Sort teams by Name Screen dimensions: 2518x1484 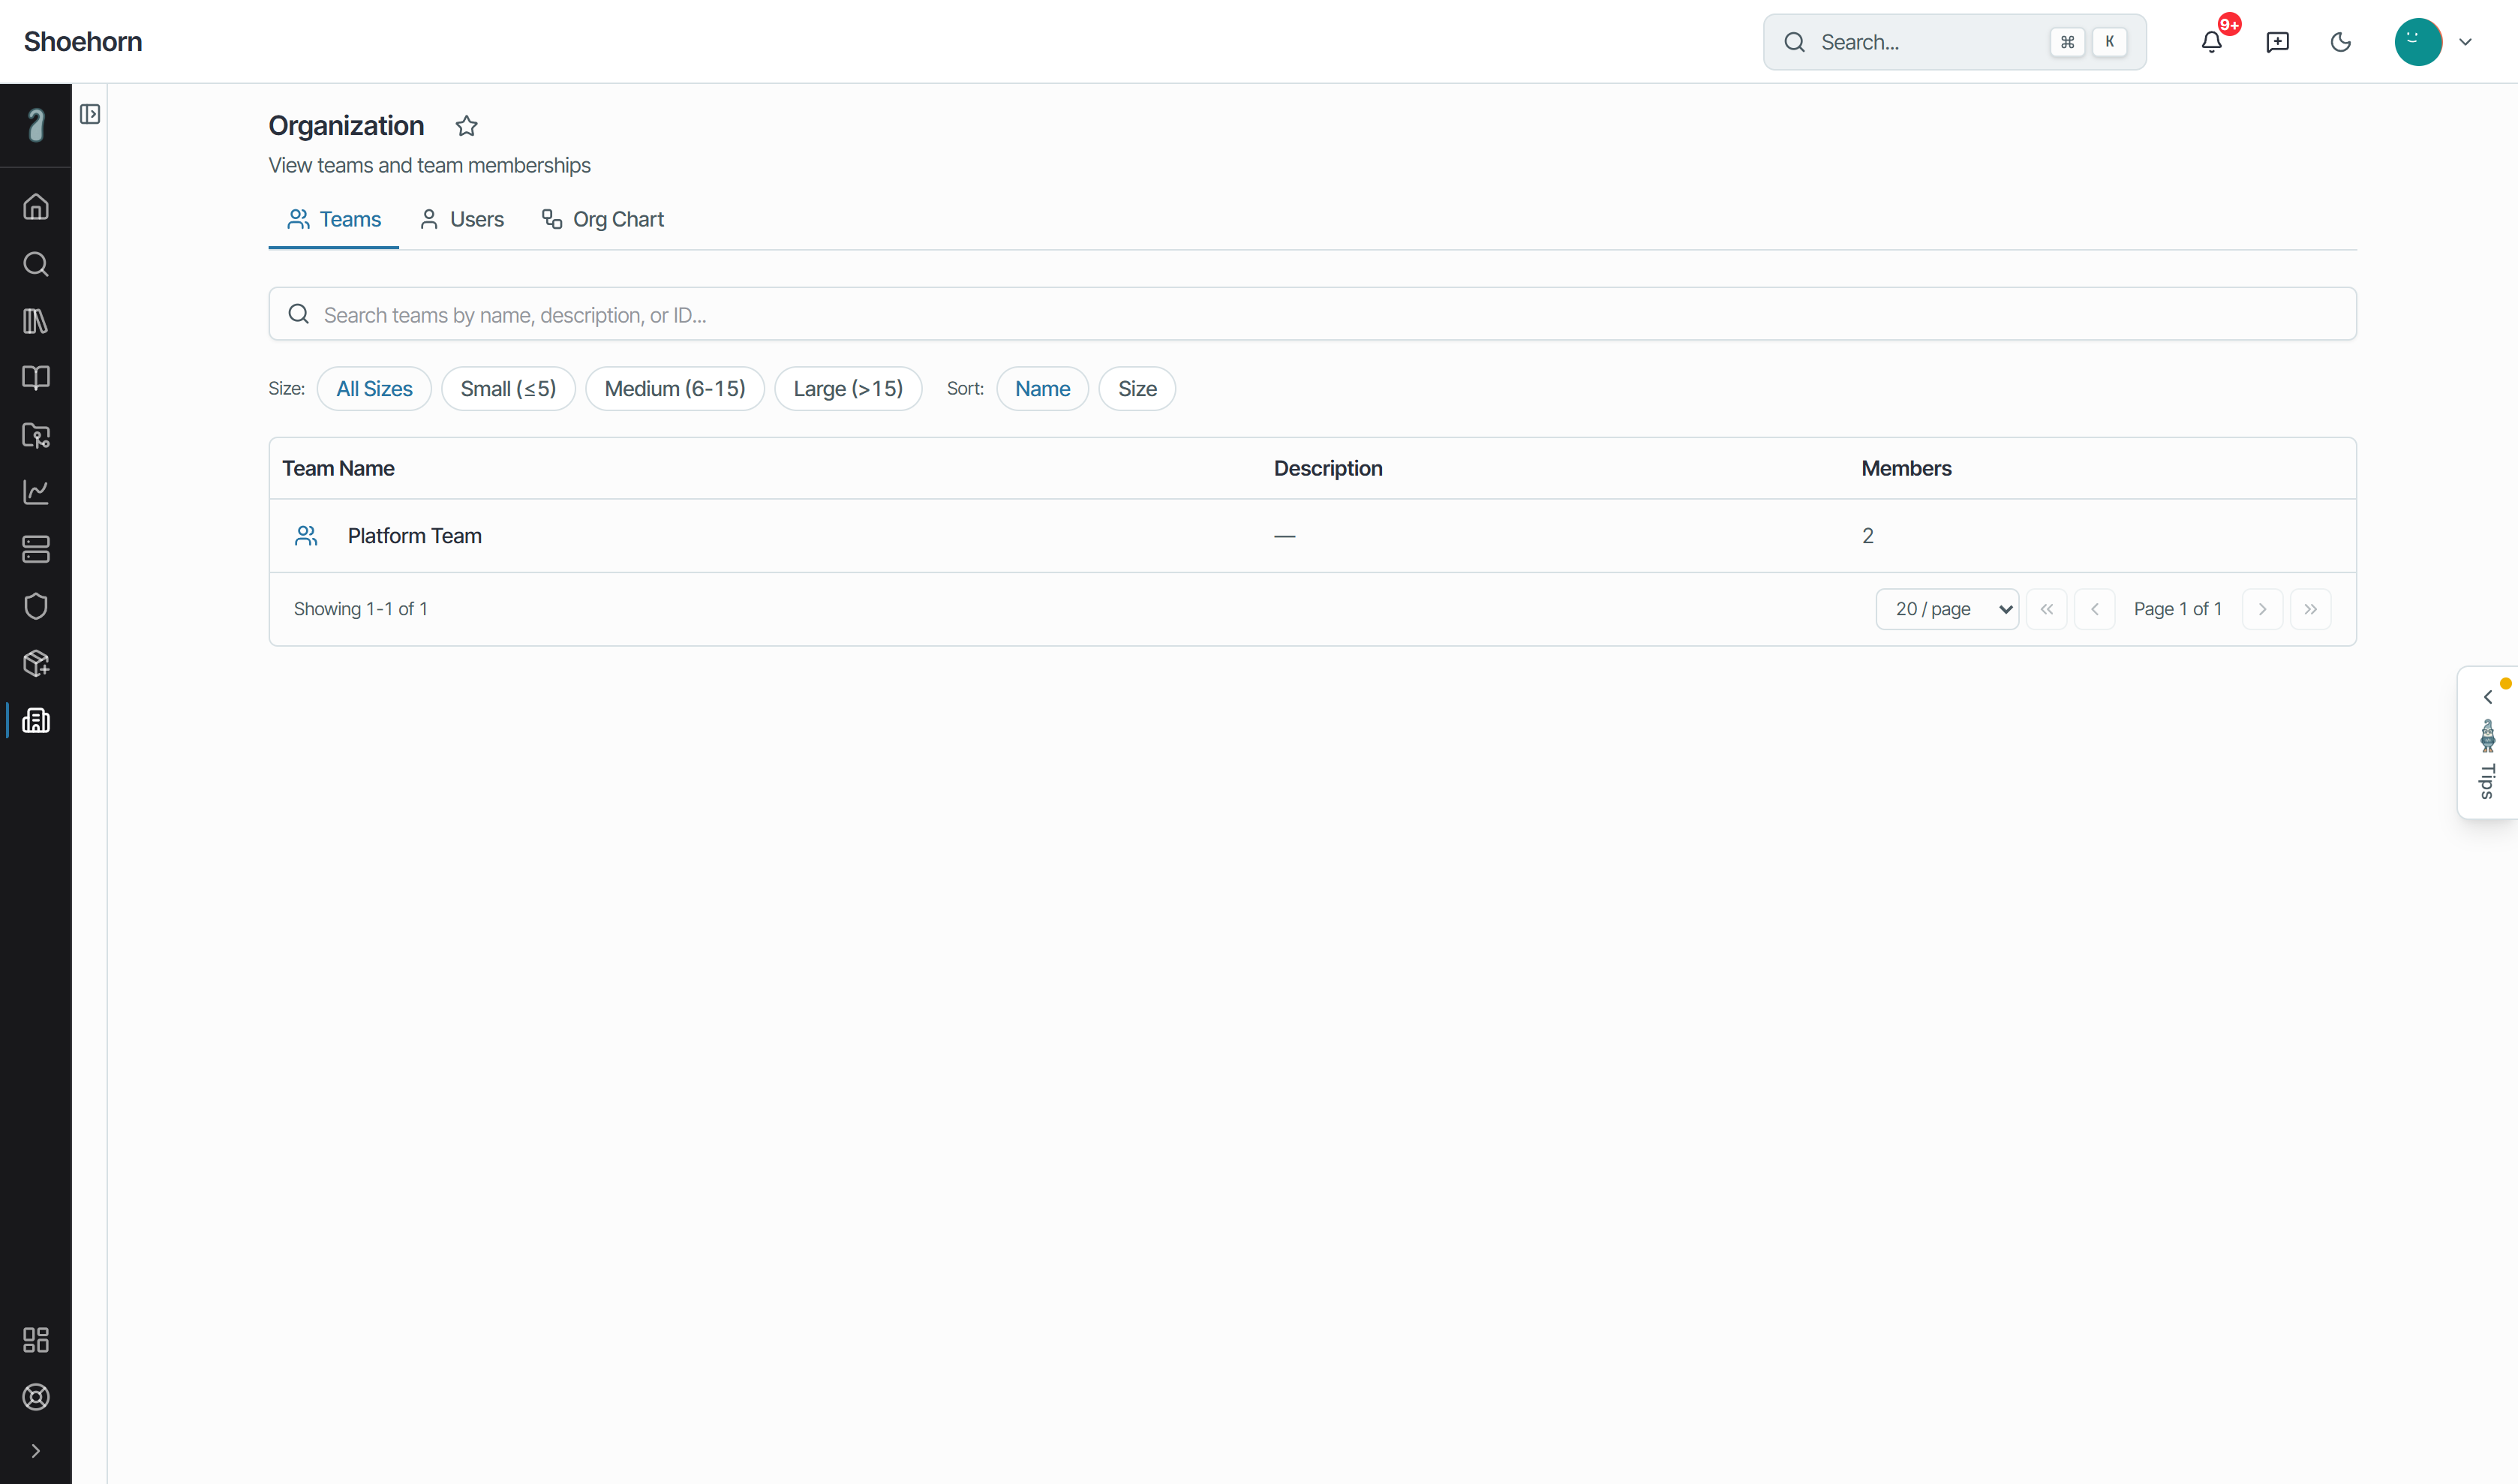1042,388
